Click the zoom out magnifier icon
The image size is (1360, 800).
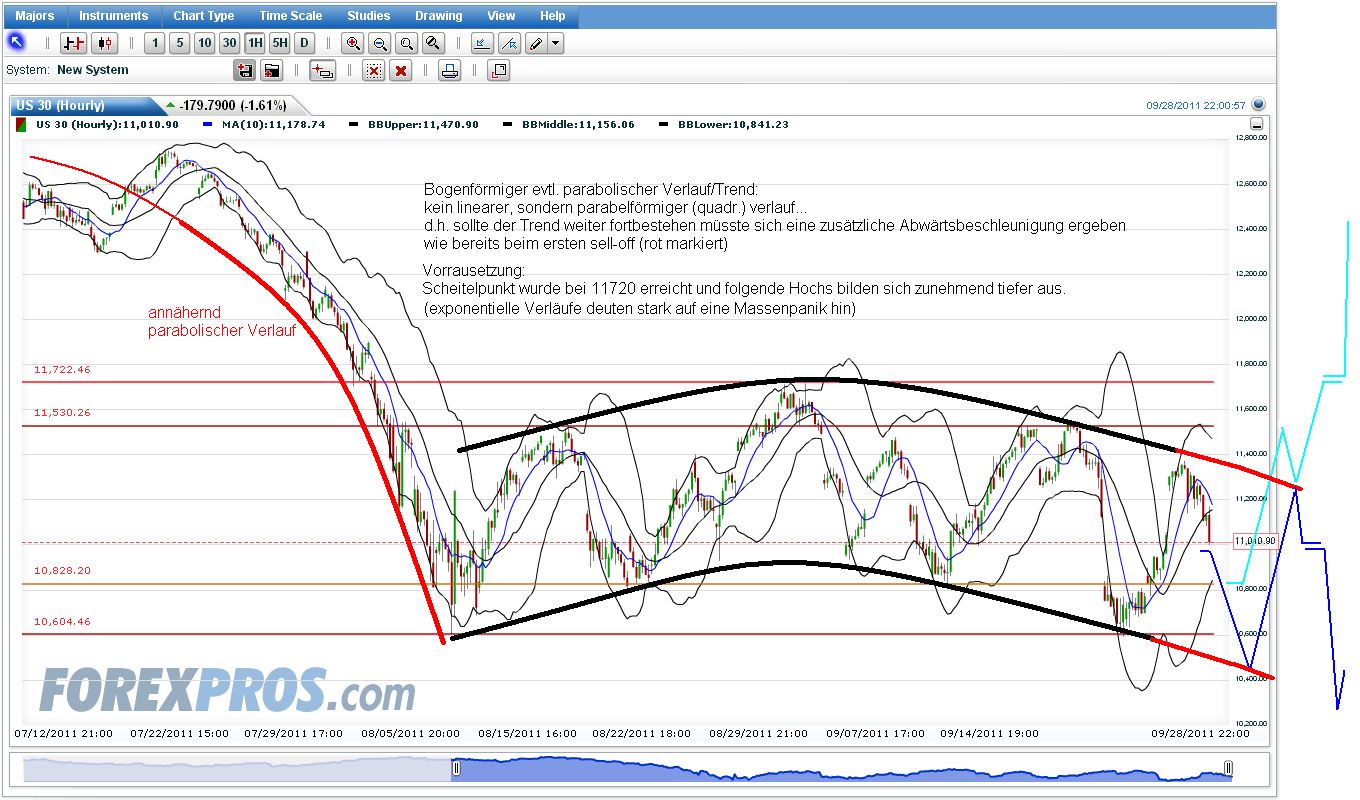pos(381,43)
